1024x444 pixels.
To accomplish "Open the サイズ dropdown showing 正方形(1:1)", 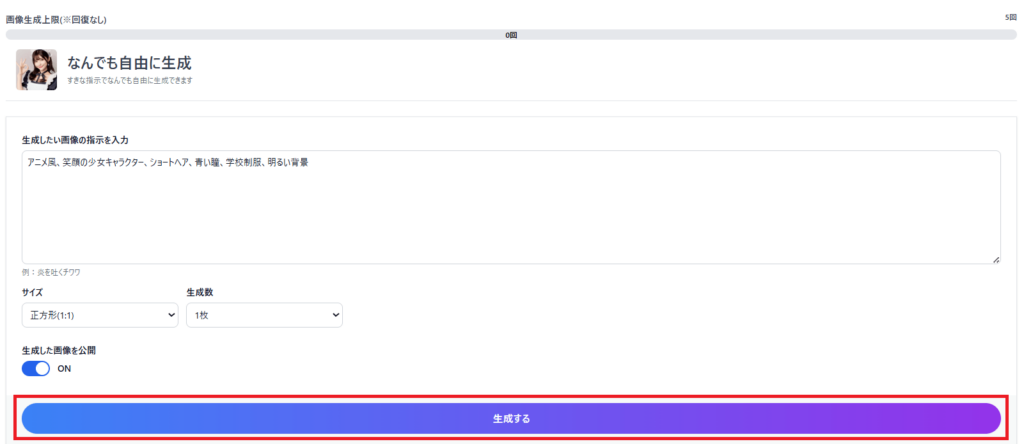I will (x=100, y=315).
